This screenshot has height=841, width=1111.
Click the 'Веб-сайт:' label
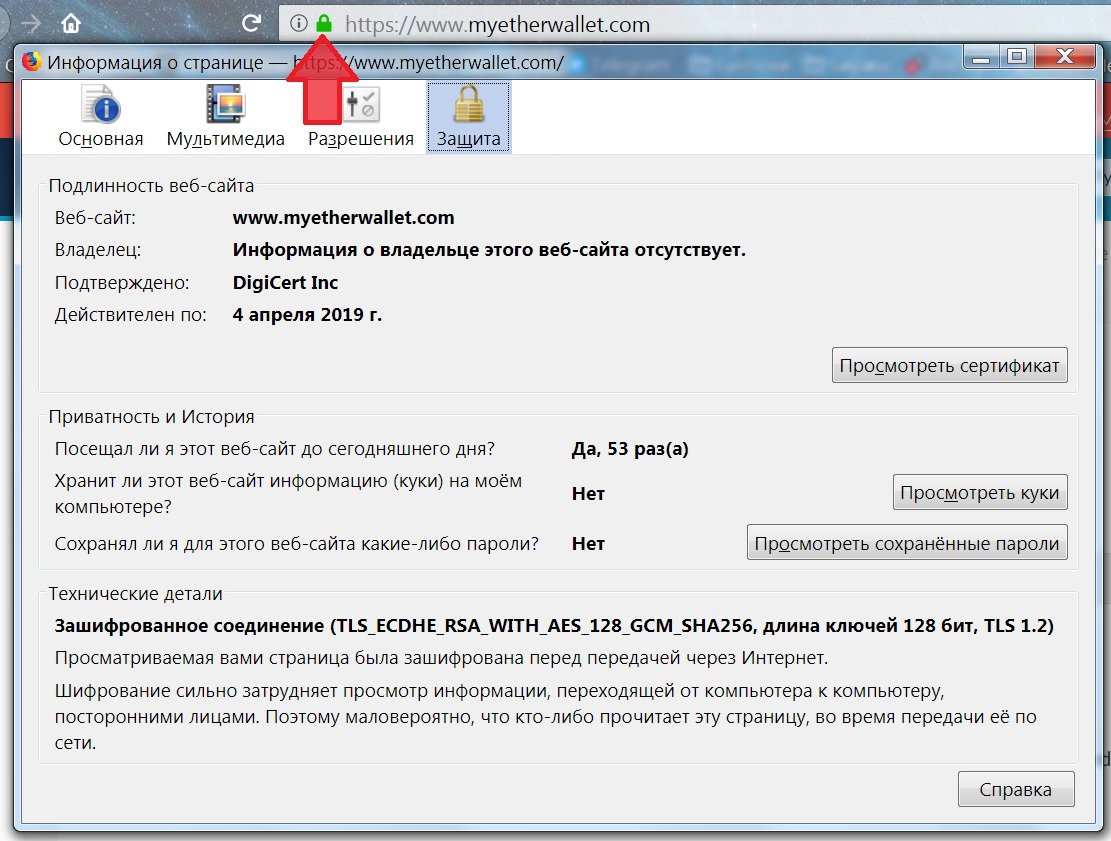pyautogui.click(x=95, y=218)
